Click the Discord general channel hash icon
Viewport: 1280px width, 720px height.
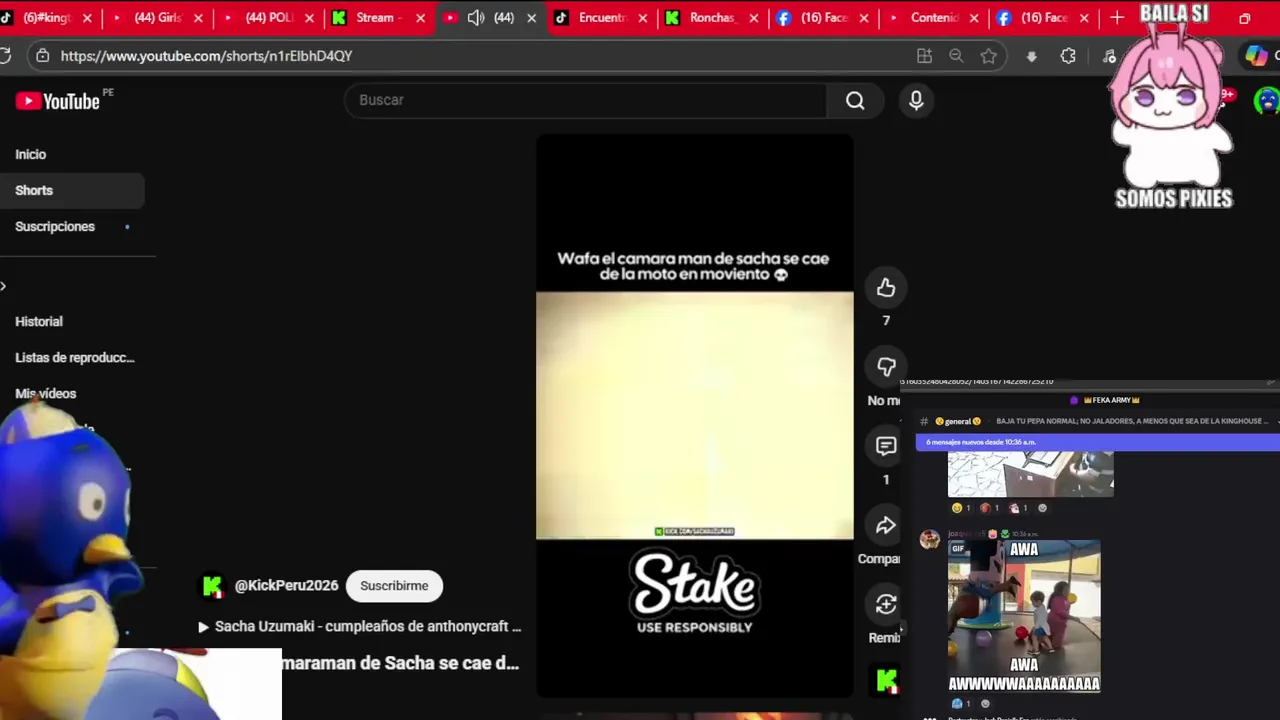(924, 421)
